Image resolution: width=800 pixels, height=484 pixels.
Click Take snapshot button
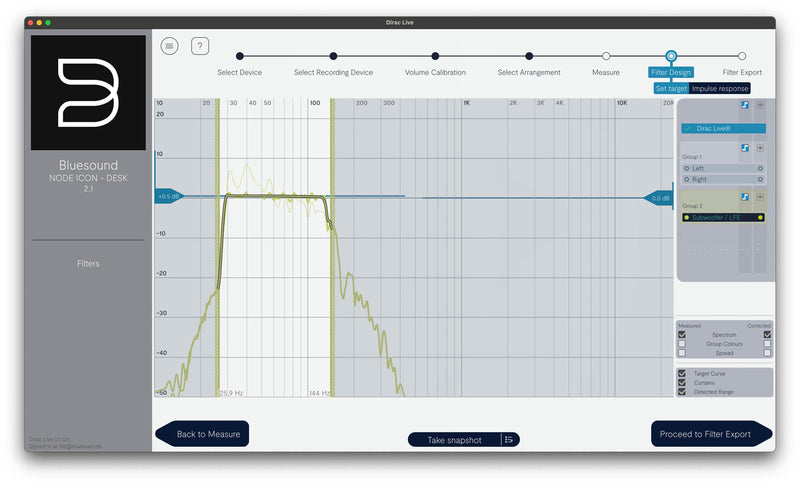(454, 440)
